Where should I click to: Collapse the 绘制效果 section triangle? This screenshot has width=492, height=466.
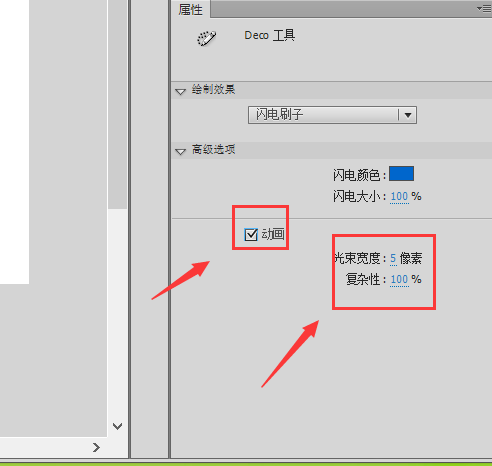click(180, 91)
